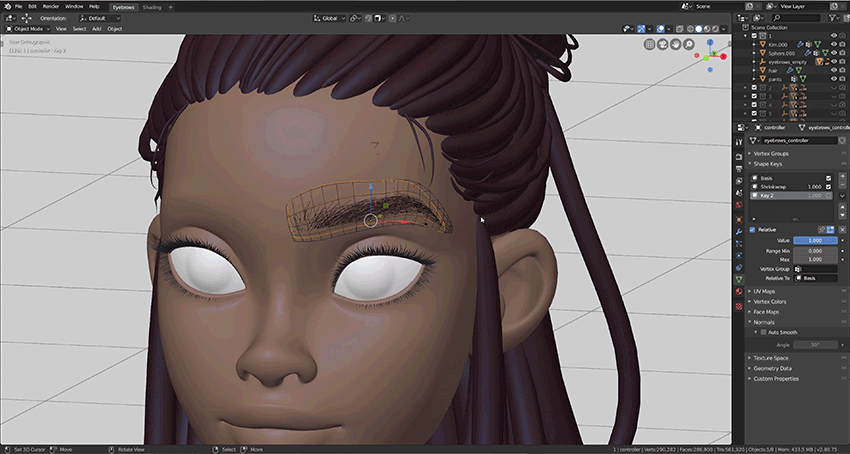Open the File menu

[x=19, y=7]
